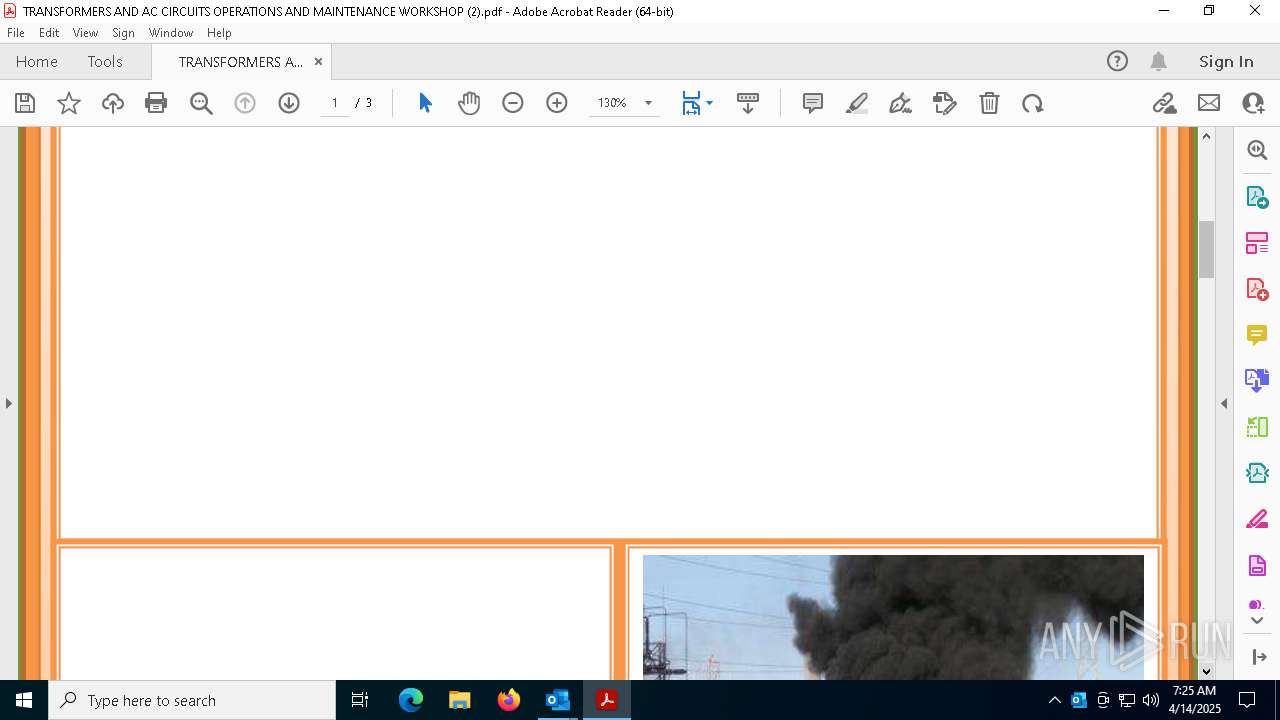Select the Highlight text pen

point(857,103)
